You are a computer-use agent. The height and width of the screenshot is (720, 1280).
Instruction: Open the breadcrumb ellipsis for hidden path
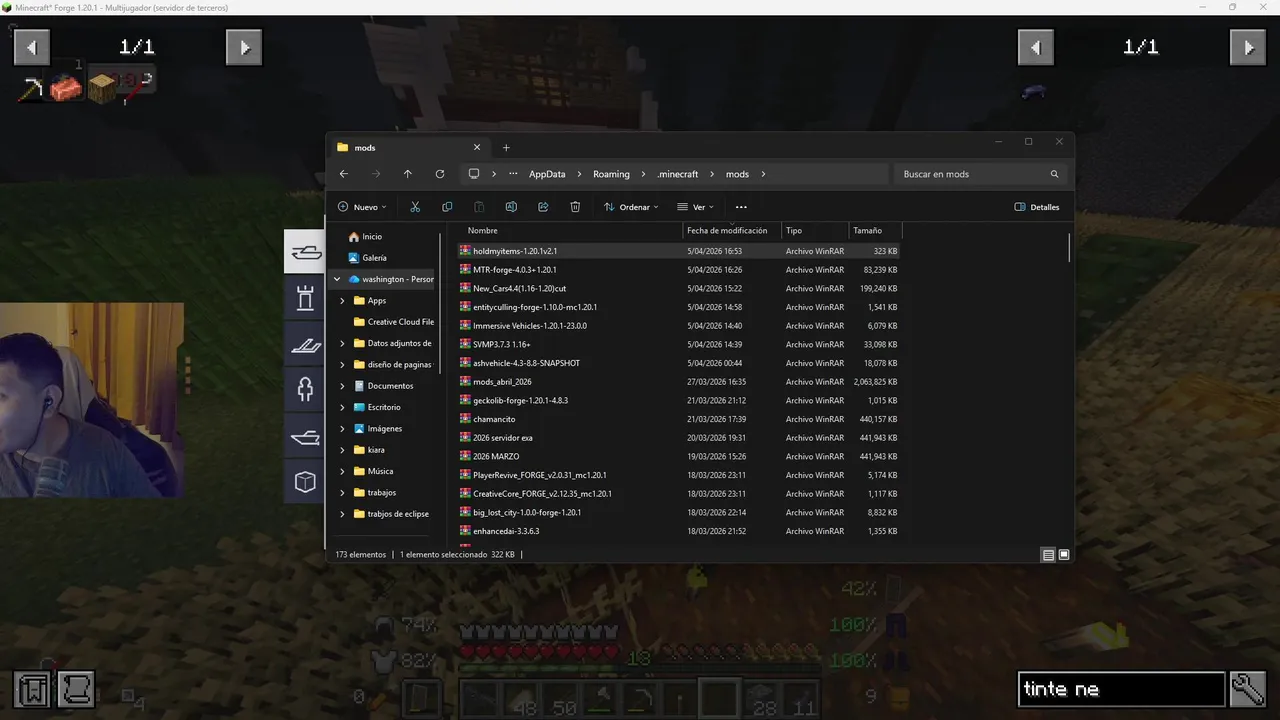(x=513, y=174)
